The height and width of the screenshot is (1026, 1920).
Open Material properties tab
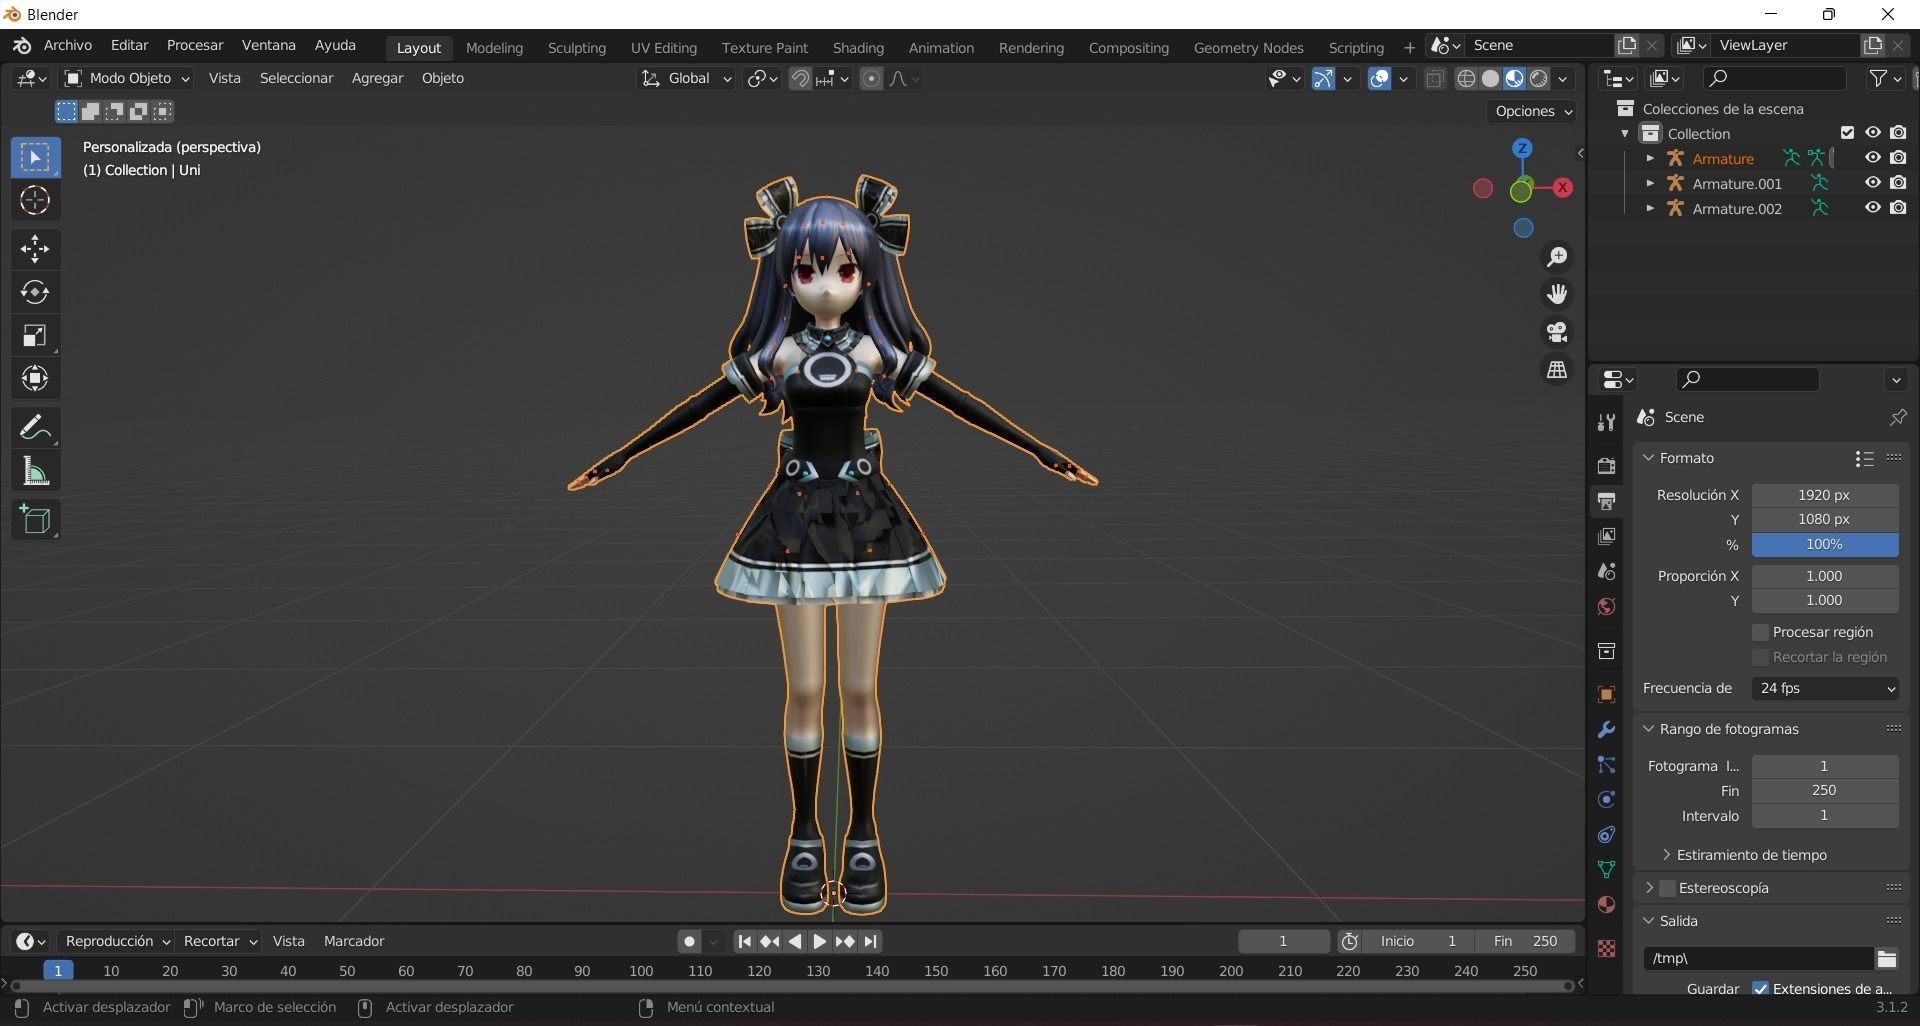1606,905
